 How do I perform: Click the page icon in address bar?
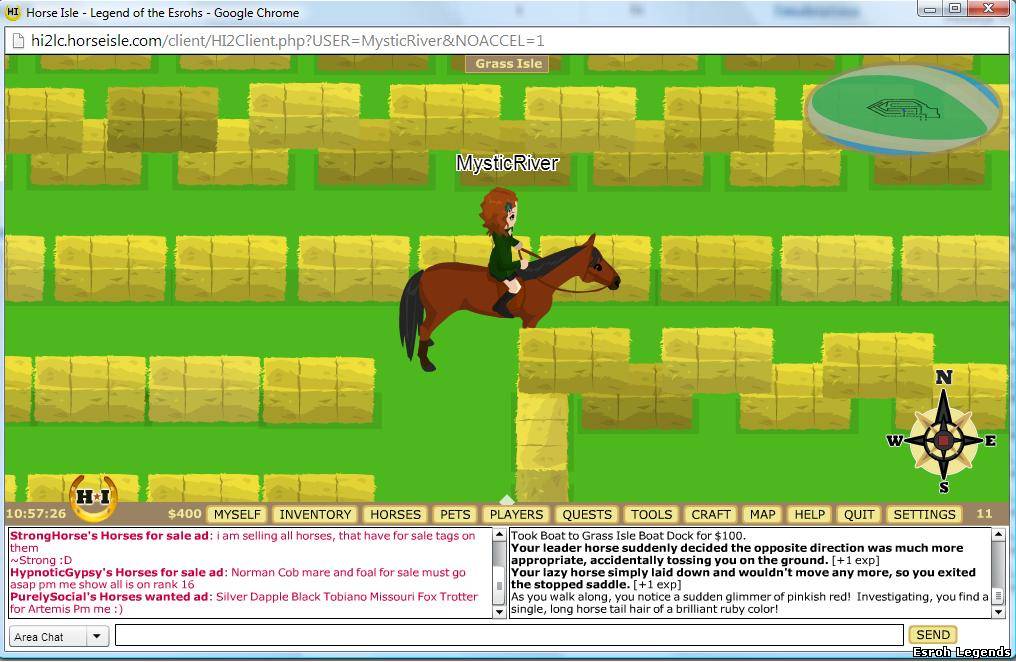pyautogui.click(x=18, y=41)
